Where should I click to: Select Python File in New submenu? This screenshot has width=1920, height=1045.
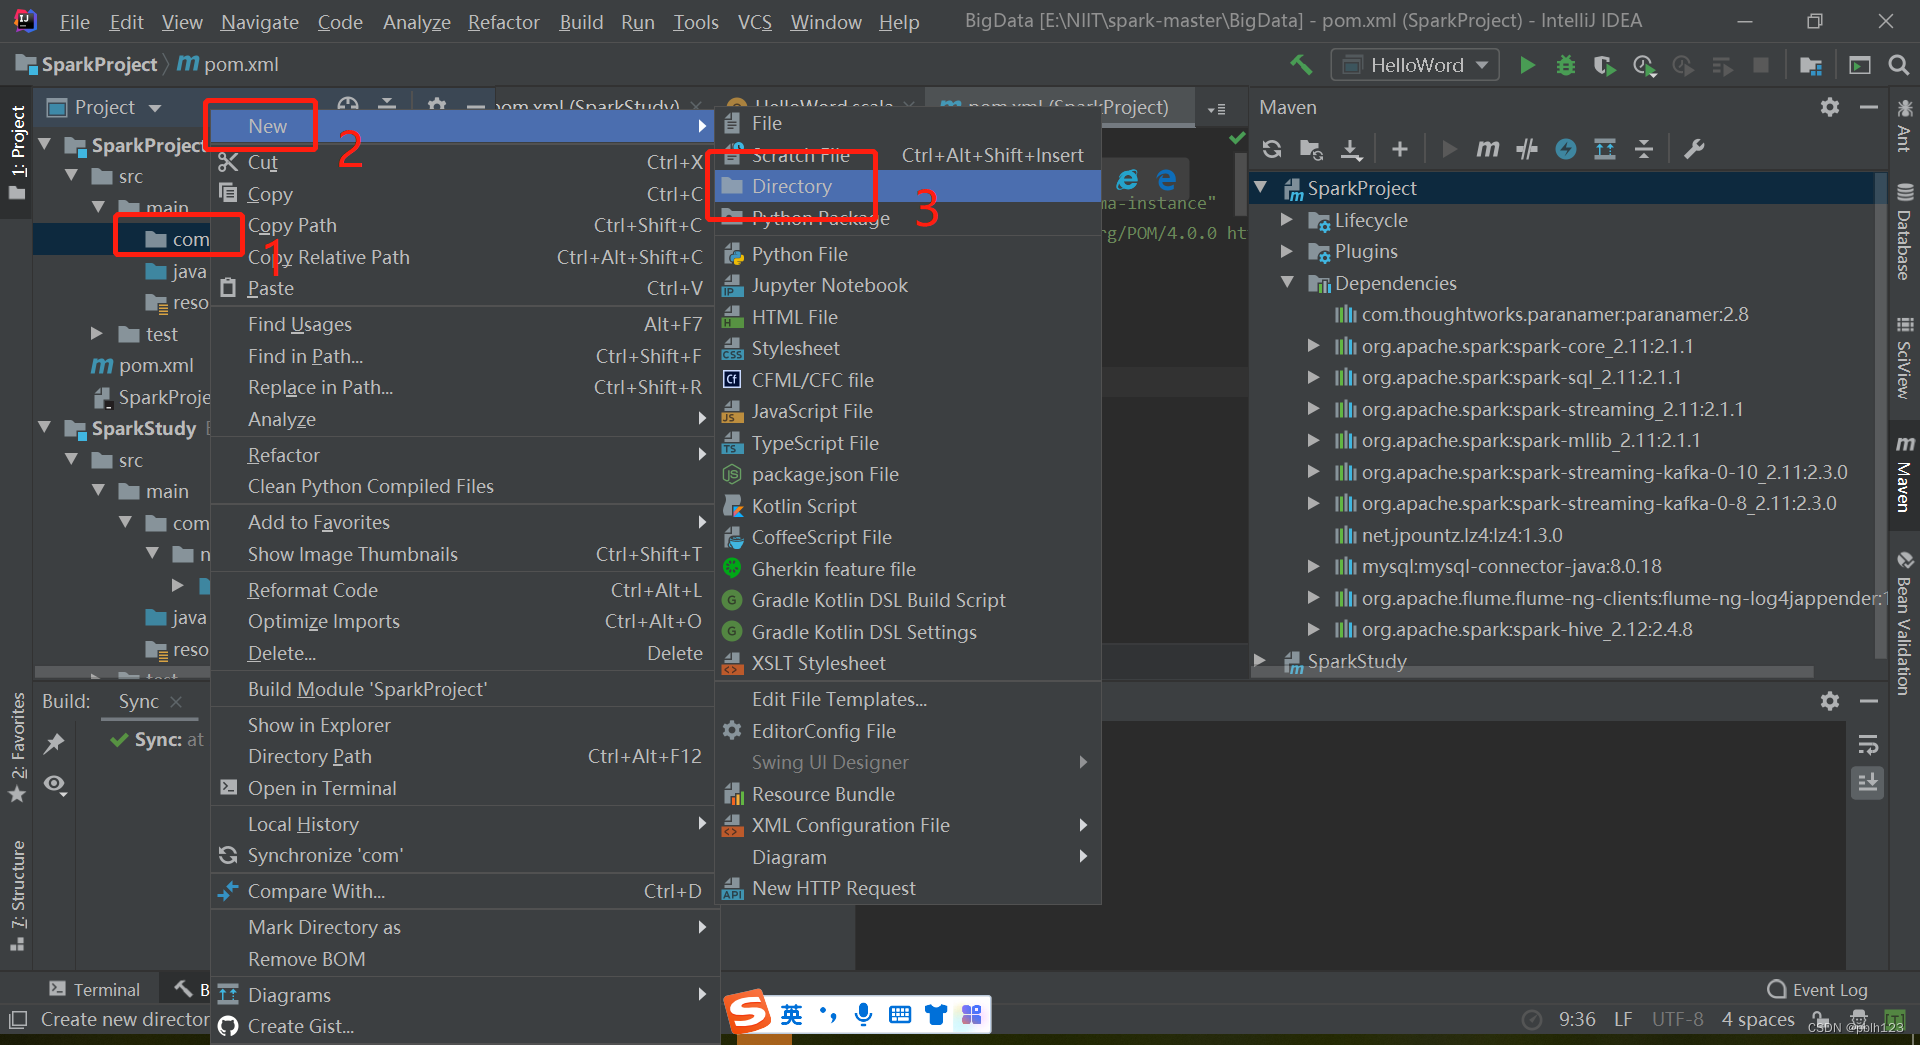(x=908, y=254)
